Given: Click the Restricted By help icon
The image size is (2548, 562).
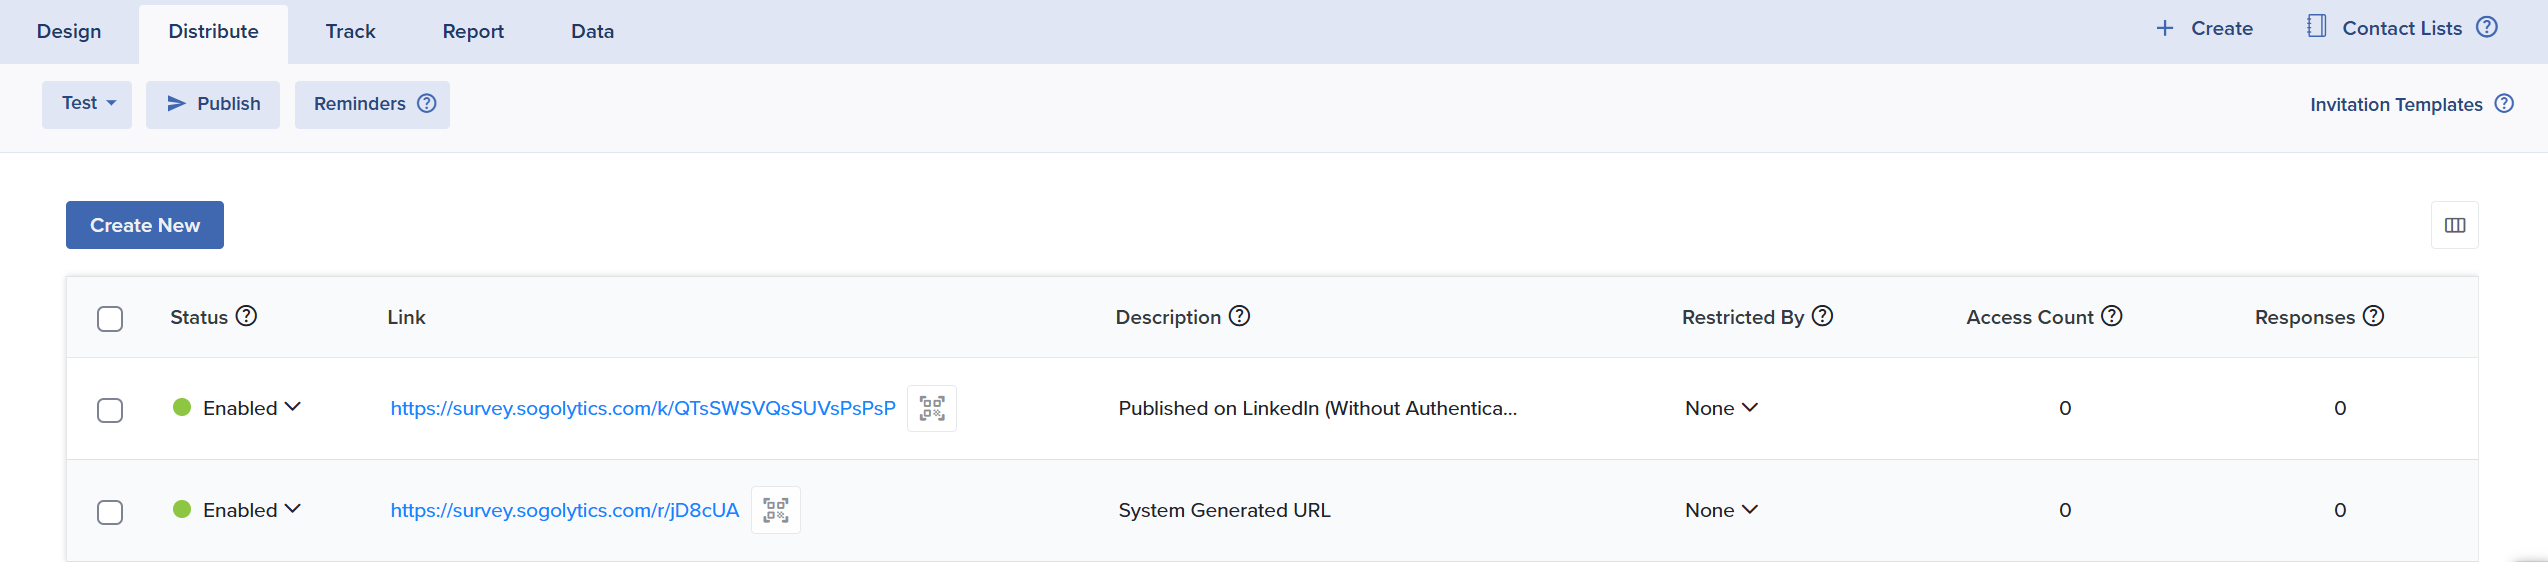Looking at the screenshot, I should [1823, 316].
